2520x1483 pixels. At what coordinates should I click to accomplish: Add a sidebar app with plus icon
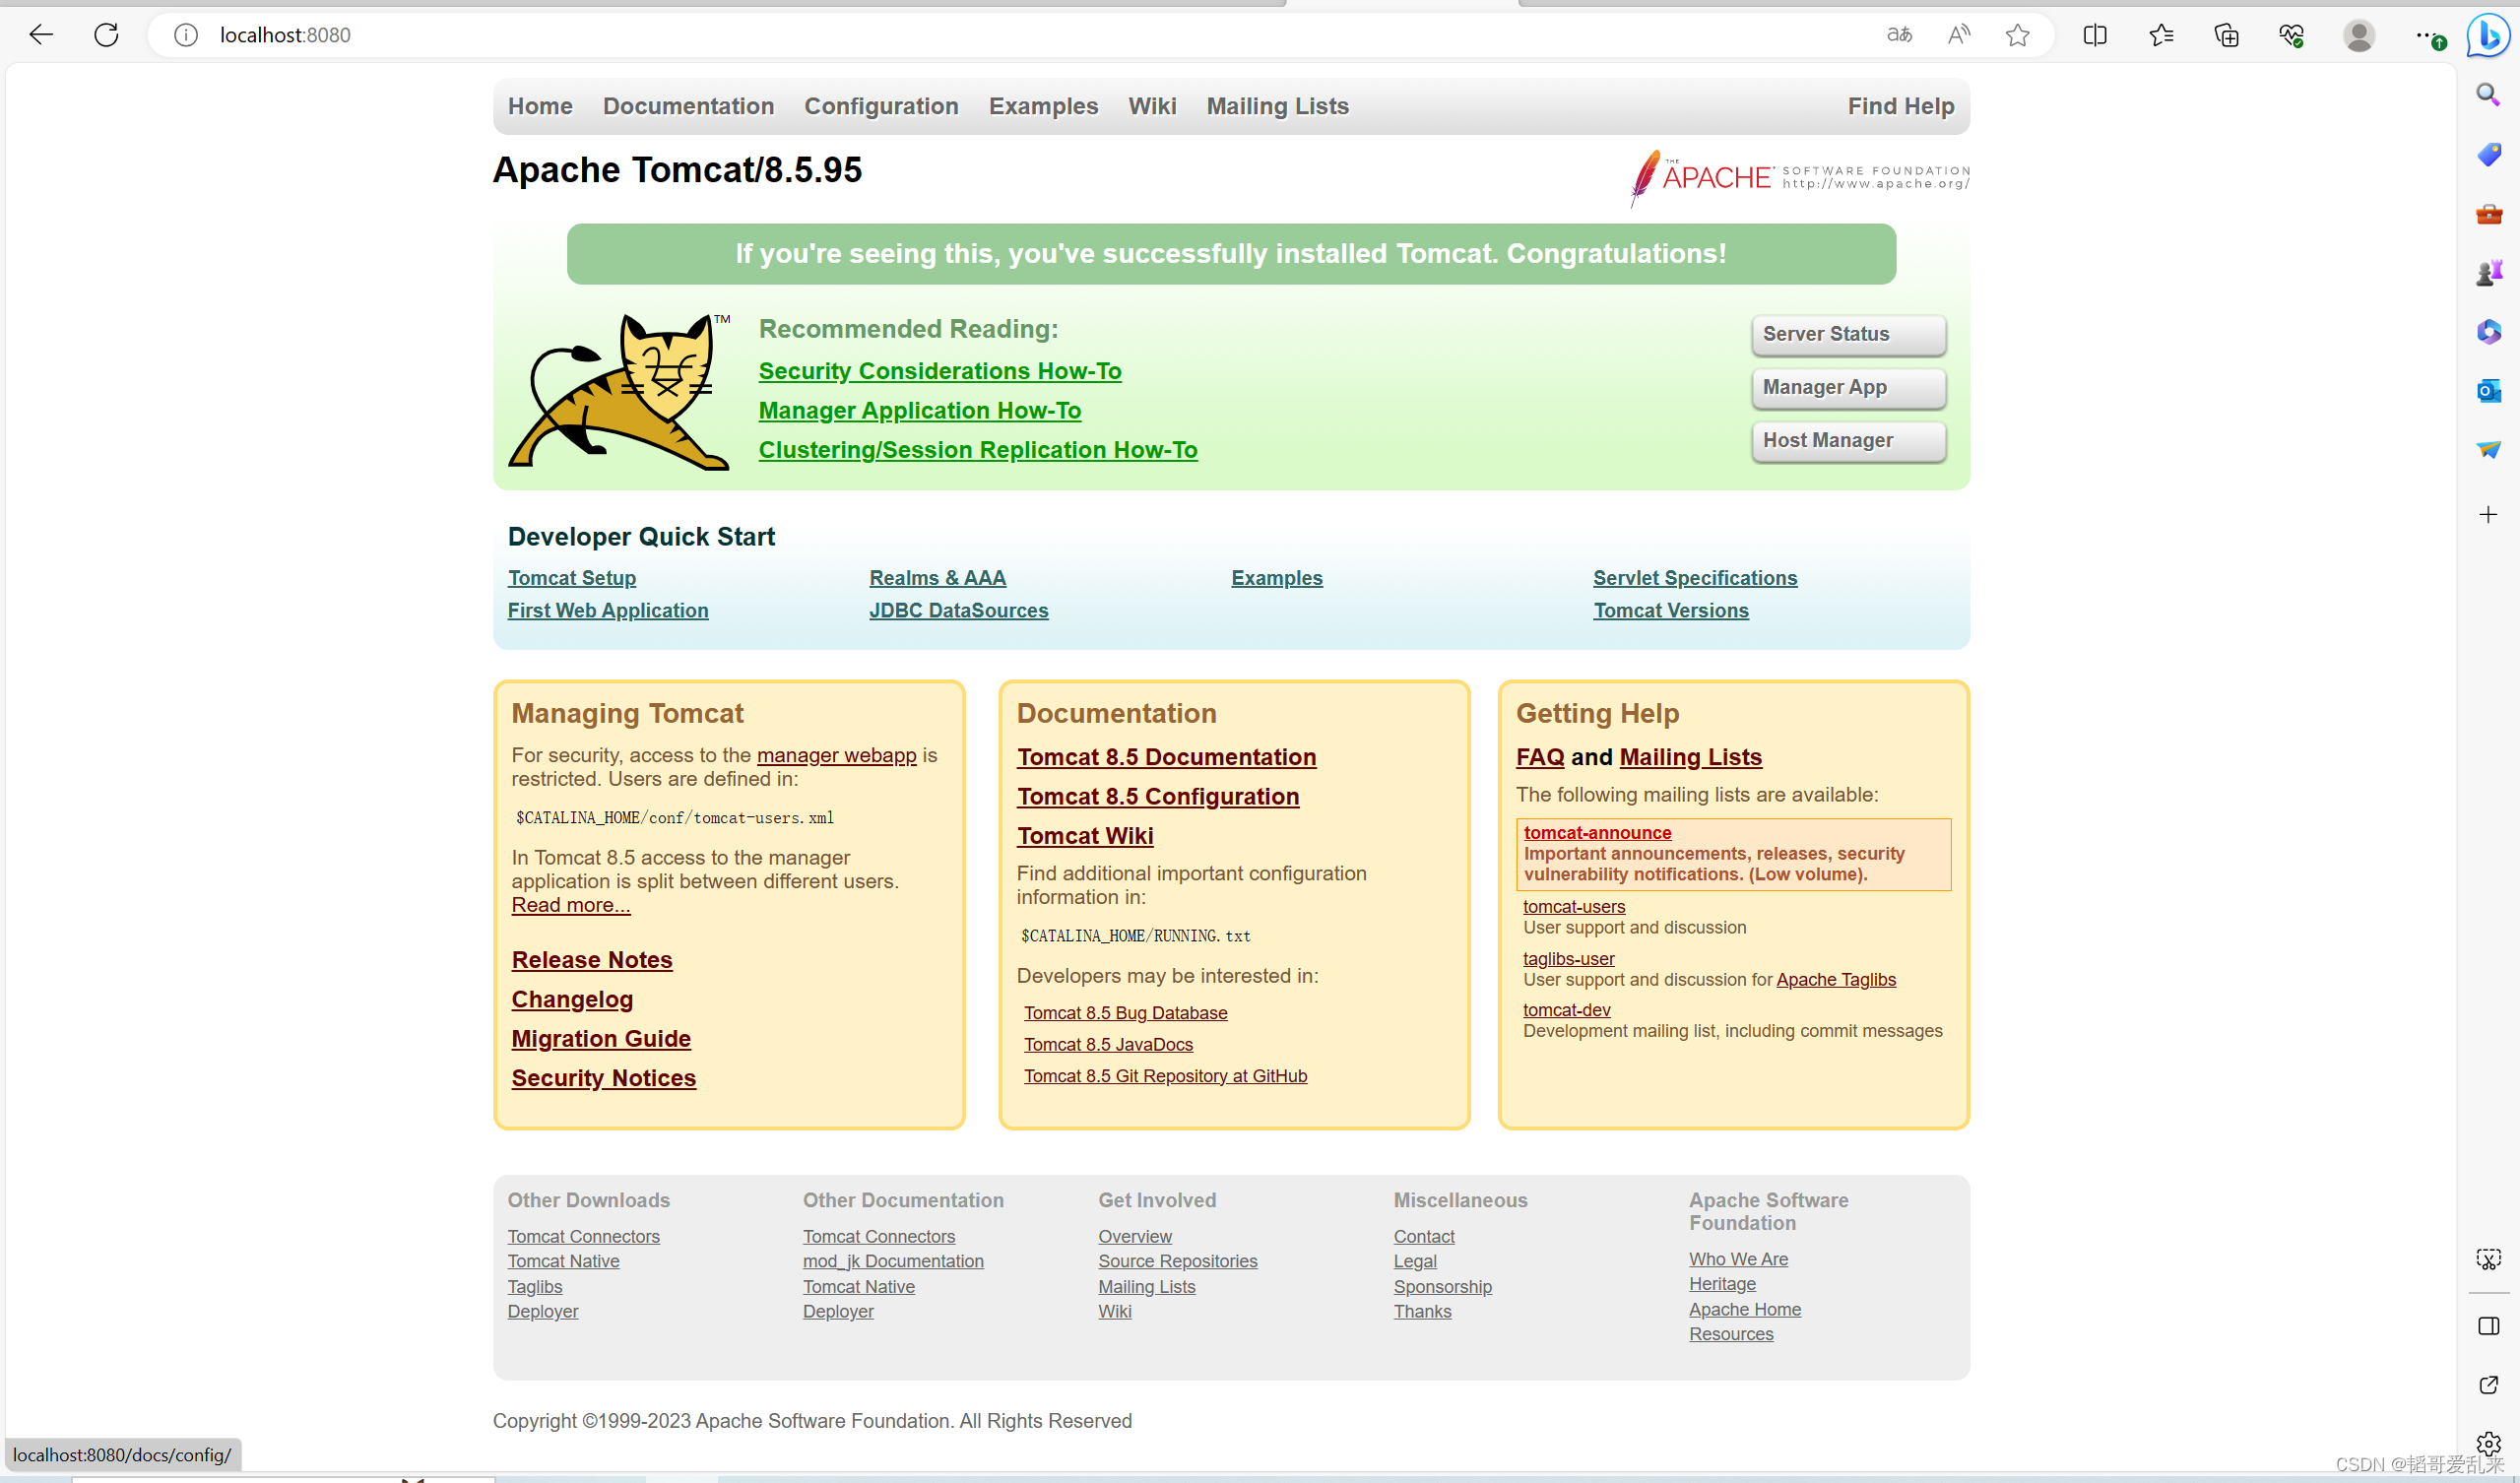click(2488, 515)
